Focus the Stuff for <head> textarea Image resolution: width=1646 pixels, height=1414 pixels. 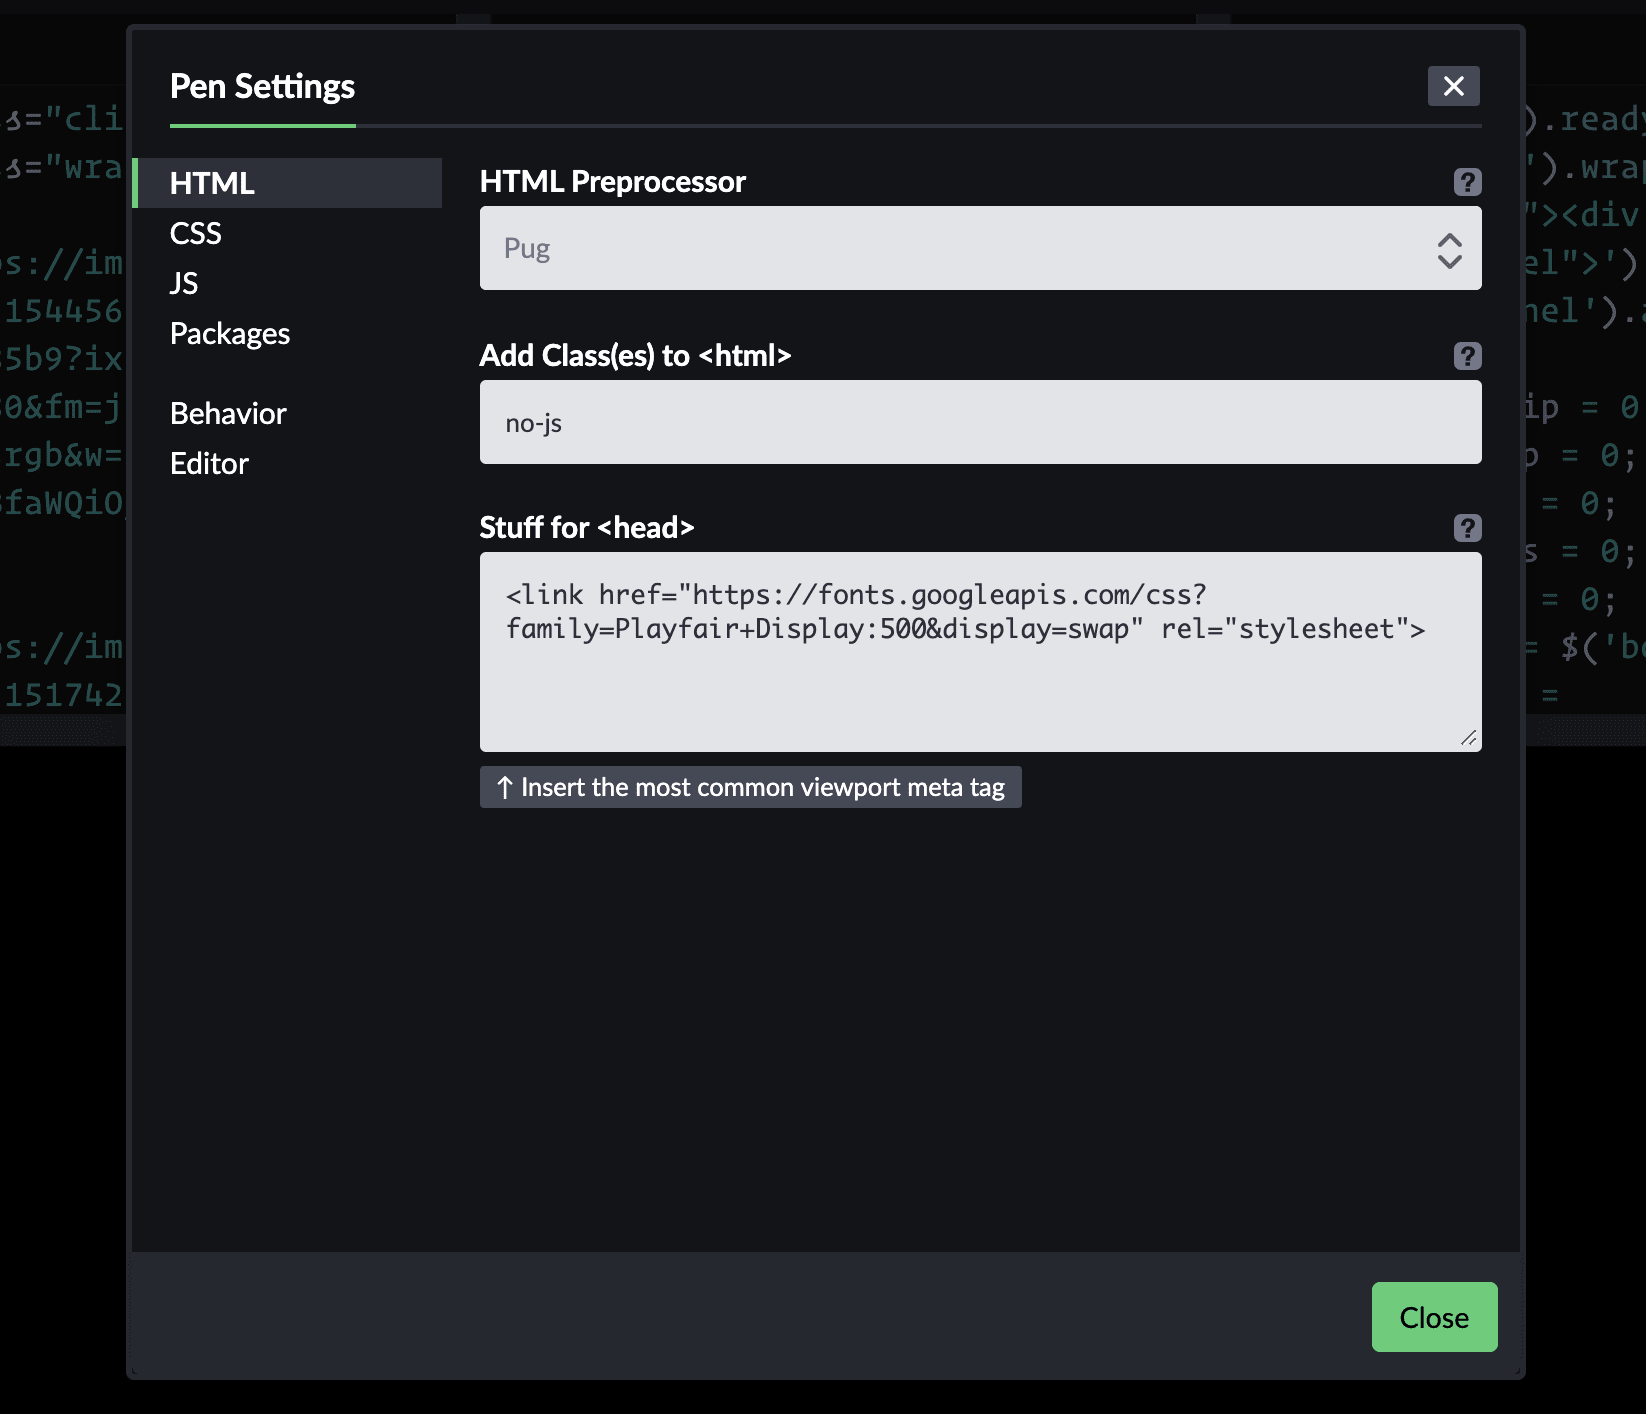click(x=980, y=650)
